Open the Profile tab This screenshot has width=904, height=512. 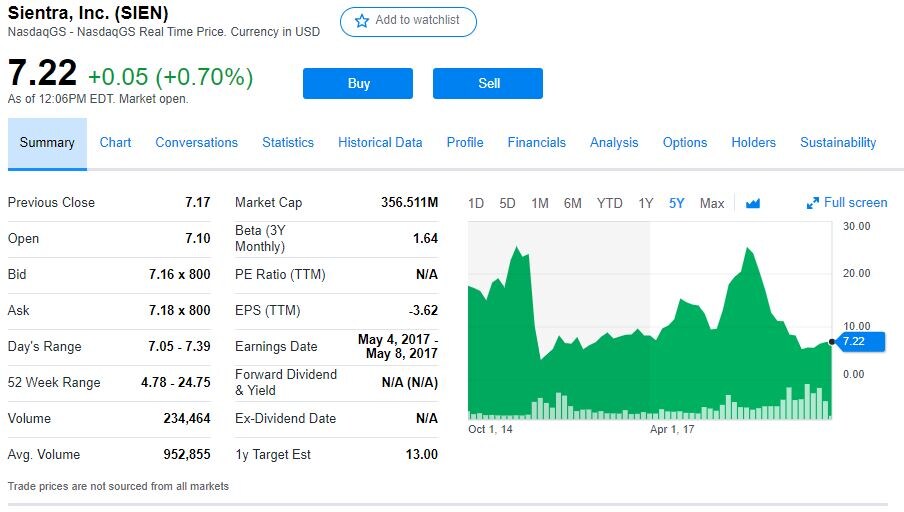465,142
